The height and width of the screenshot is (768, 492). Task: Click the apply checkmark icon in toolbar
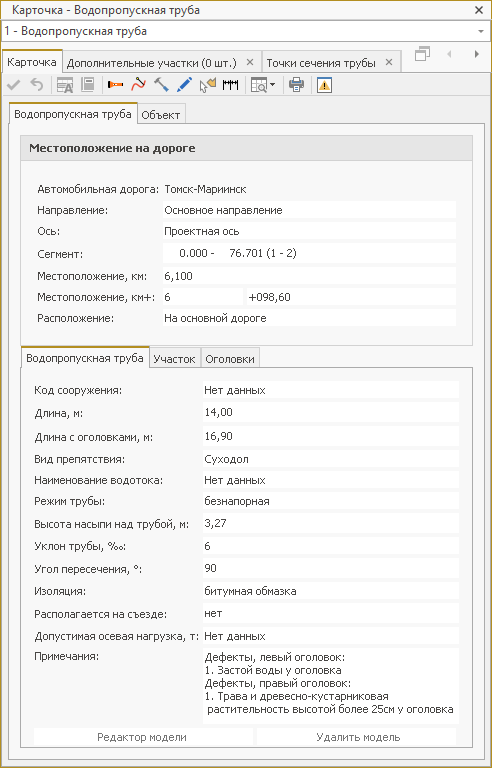pos(13,85)
